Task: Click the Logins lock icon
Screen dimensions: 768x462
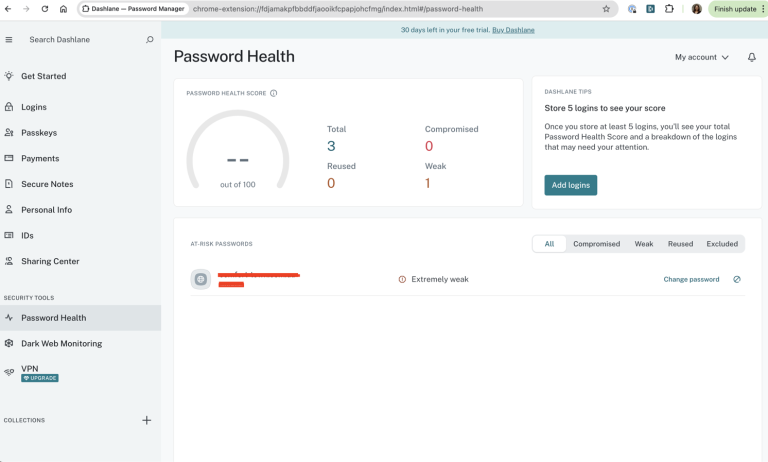Action: click(9, 106)
